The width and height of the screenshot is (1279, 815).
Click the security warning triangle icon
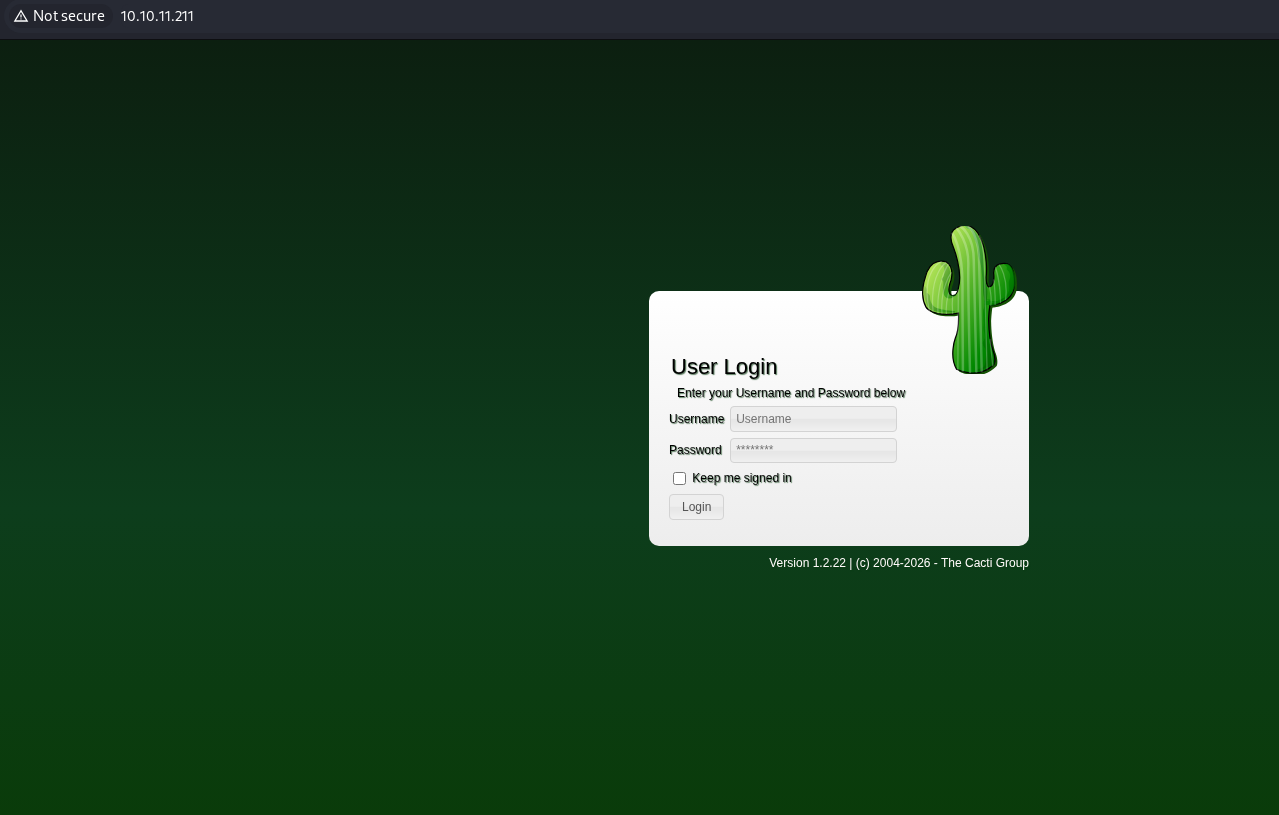click(x=20, y=17)
